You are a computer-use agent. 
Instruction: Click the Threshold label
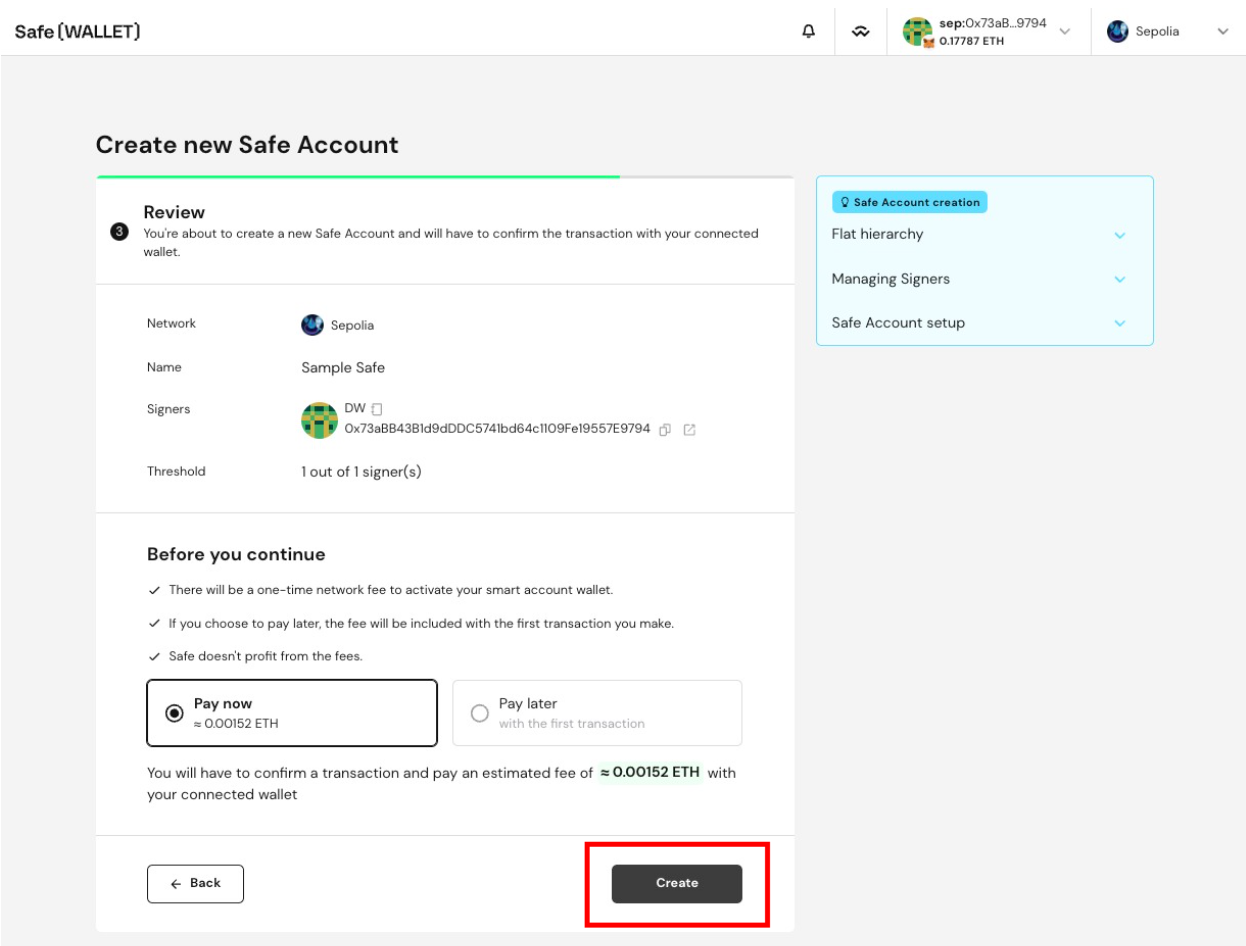point(176,471)
